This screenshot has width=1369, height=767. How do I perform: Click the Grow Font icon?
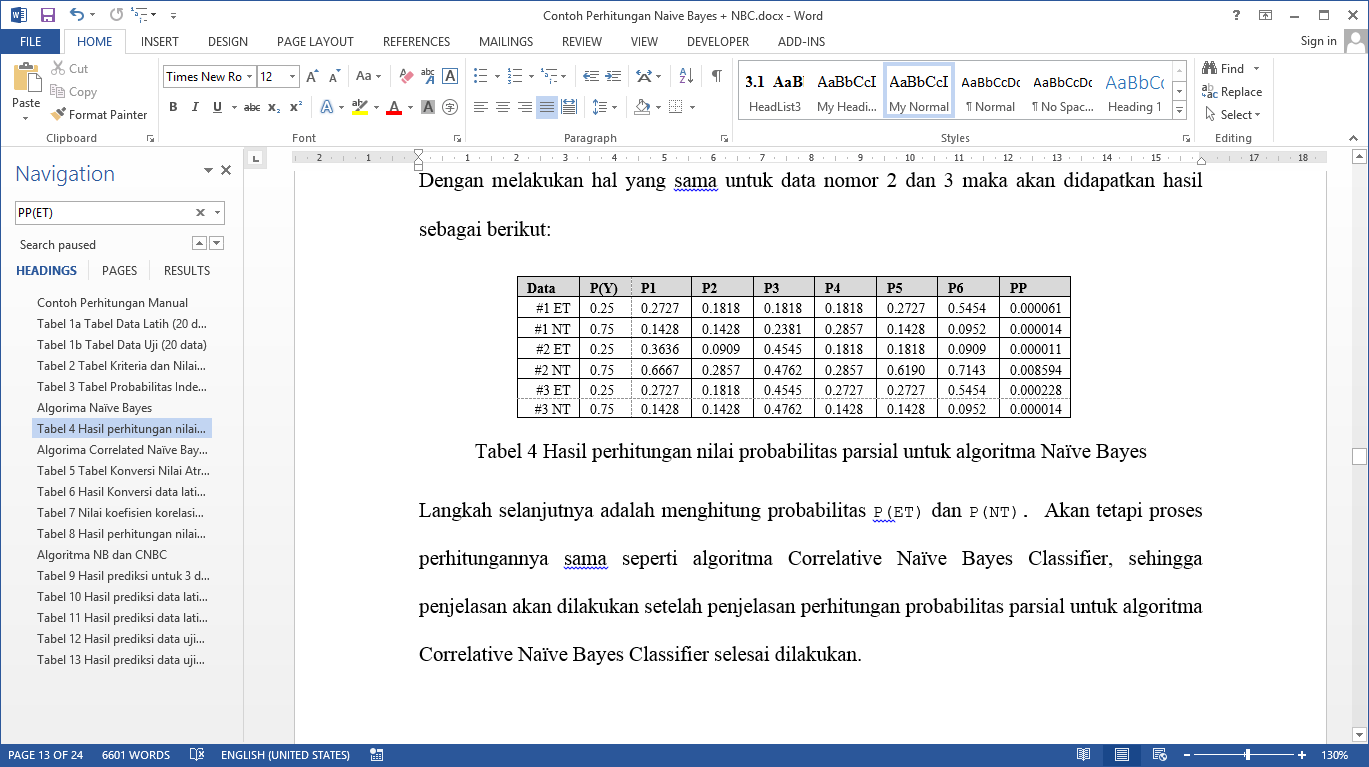point(312,76)
